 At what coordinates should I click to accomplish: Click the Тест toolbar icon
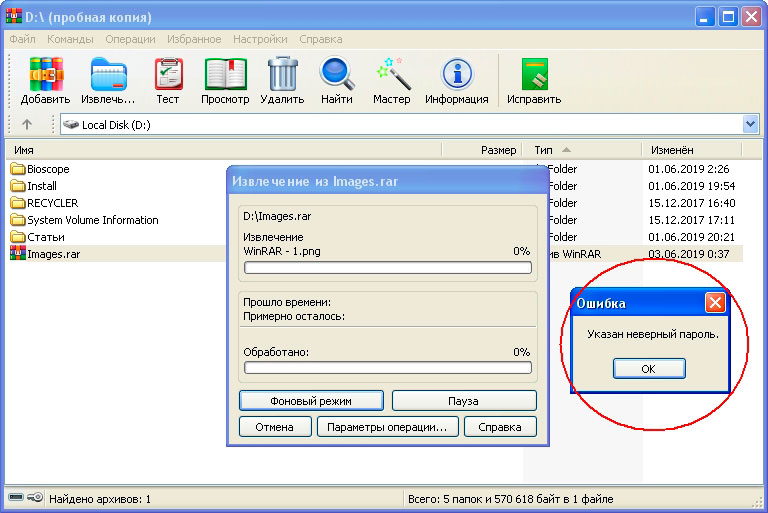(x=168, y=74)
